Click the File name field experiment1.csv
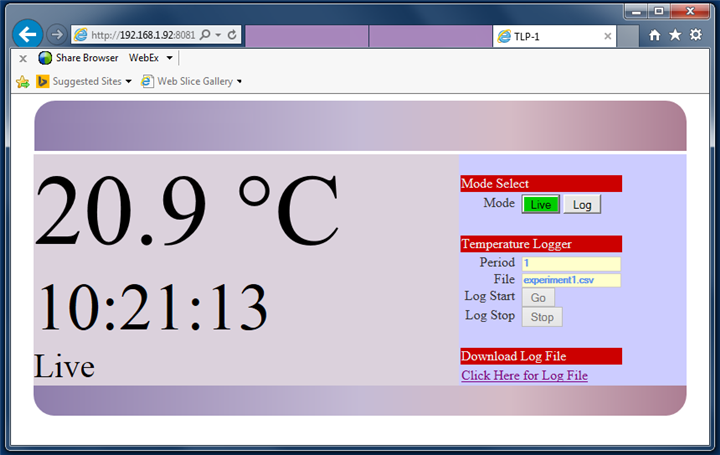Screen dimensions: 720x455 tap(571, 280)
